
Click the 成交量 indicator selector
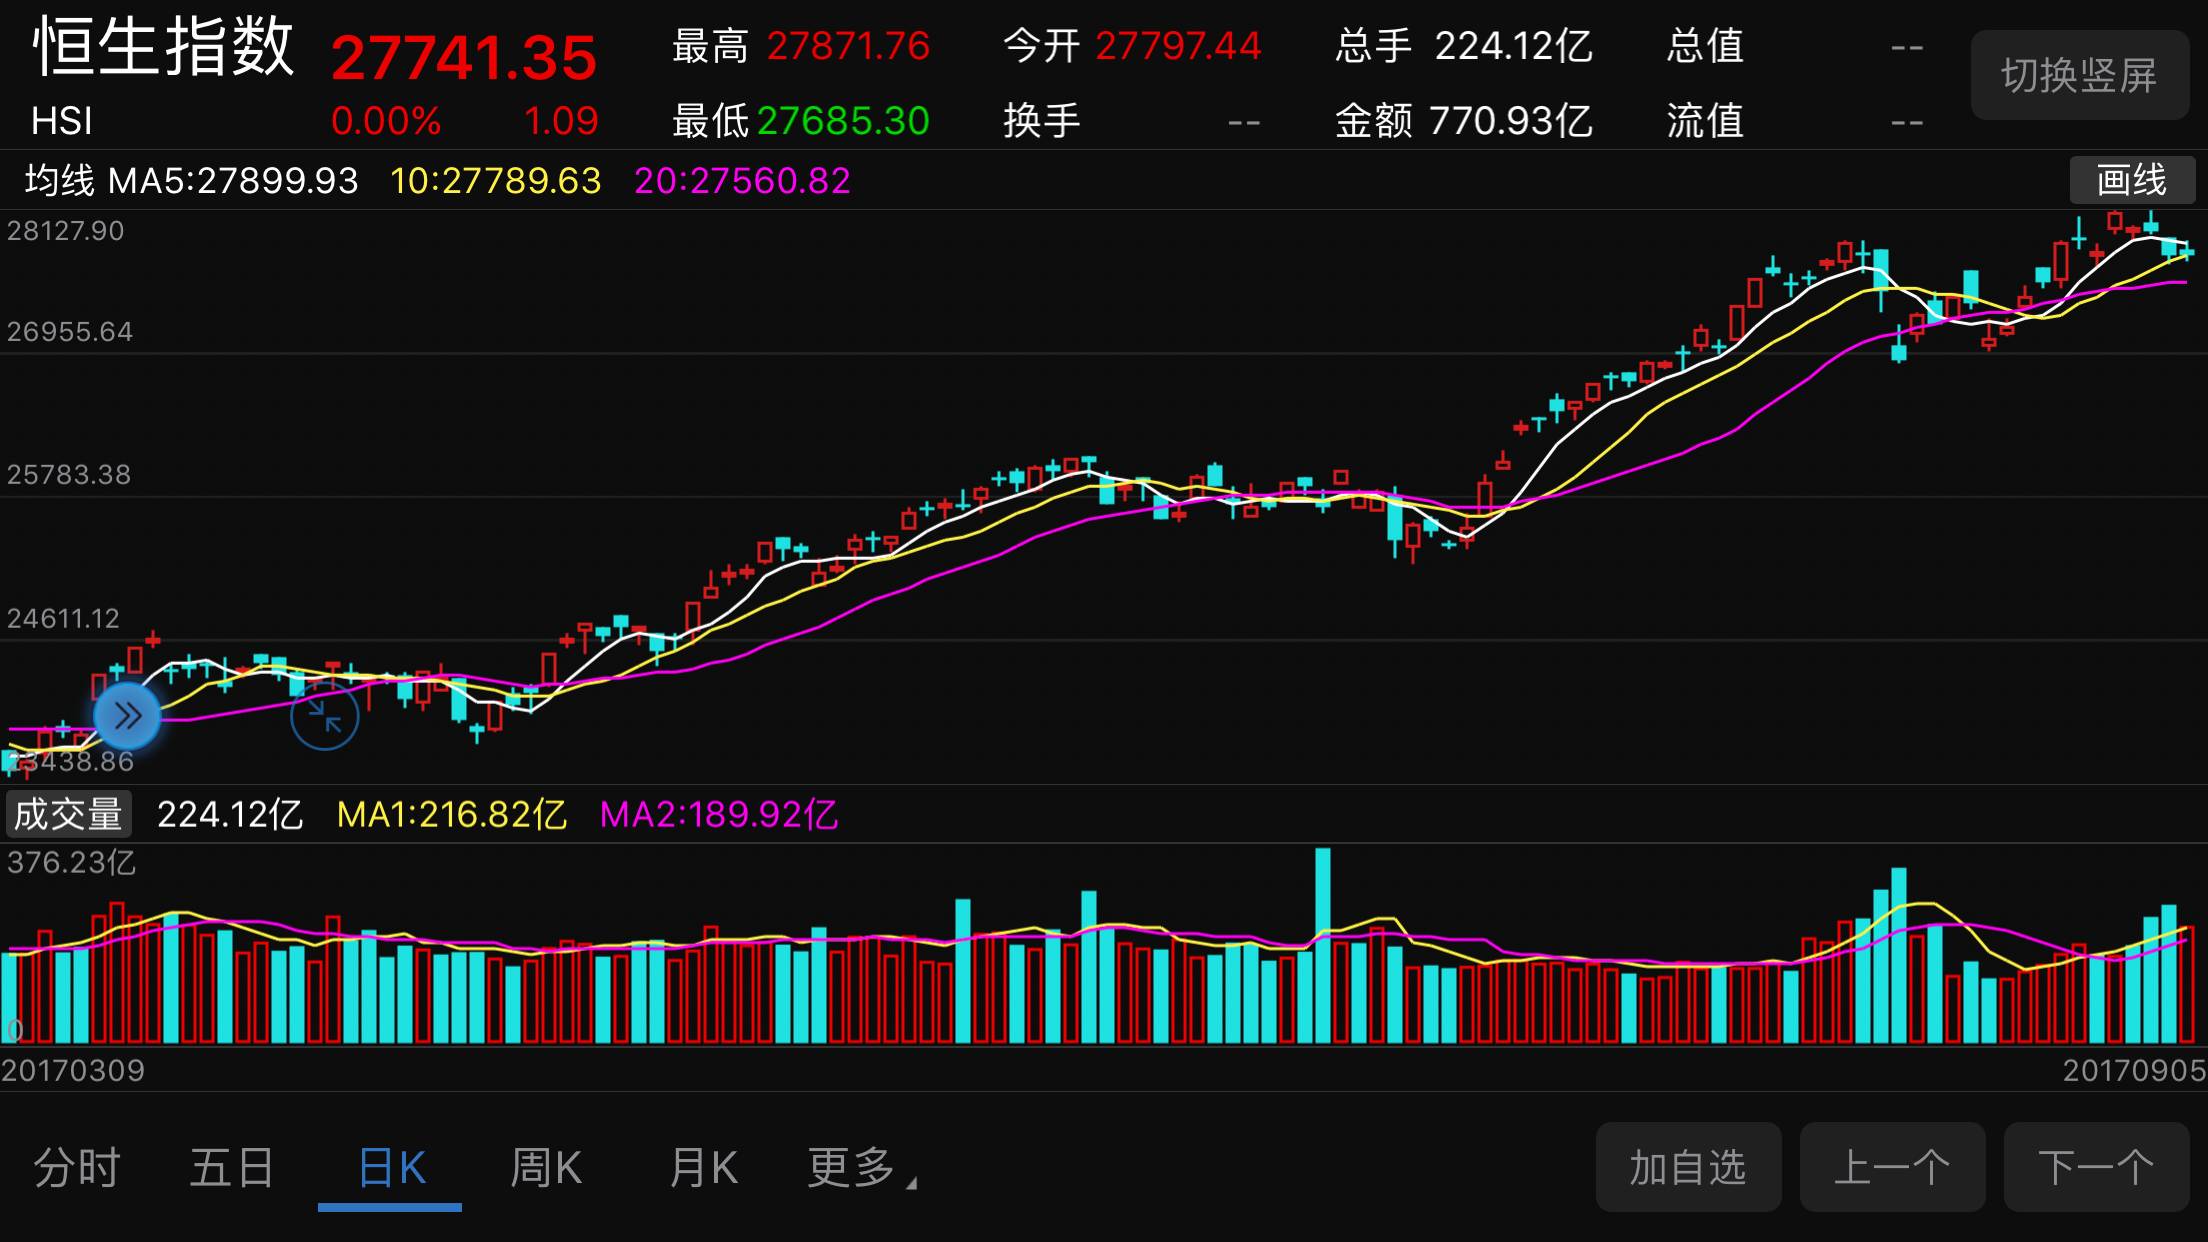(x=68, y=814)
